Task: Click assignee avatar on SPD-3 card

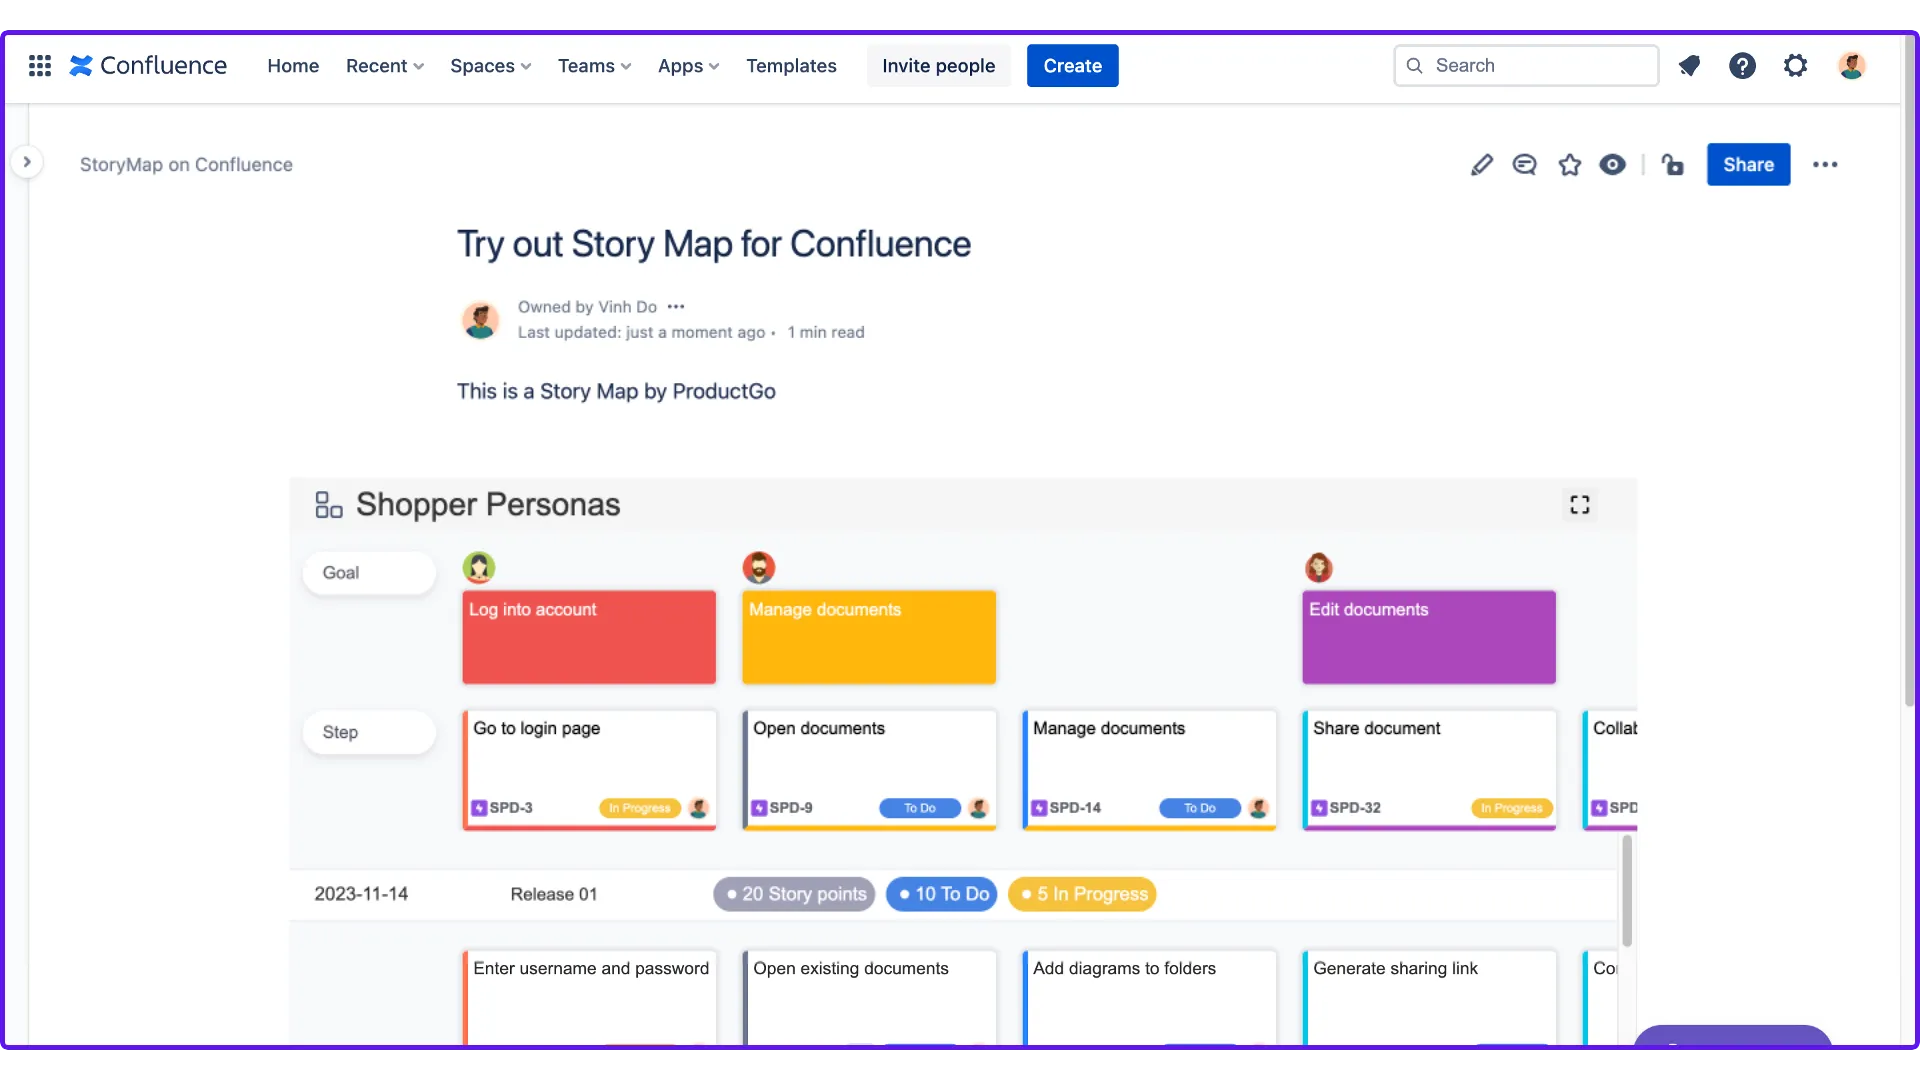Action: 699,808
